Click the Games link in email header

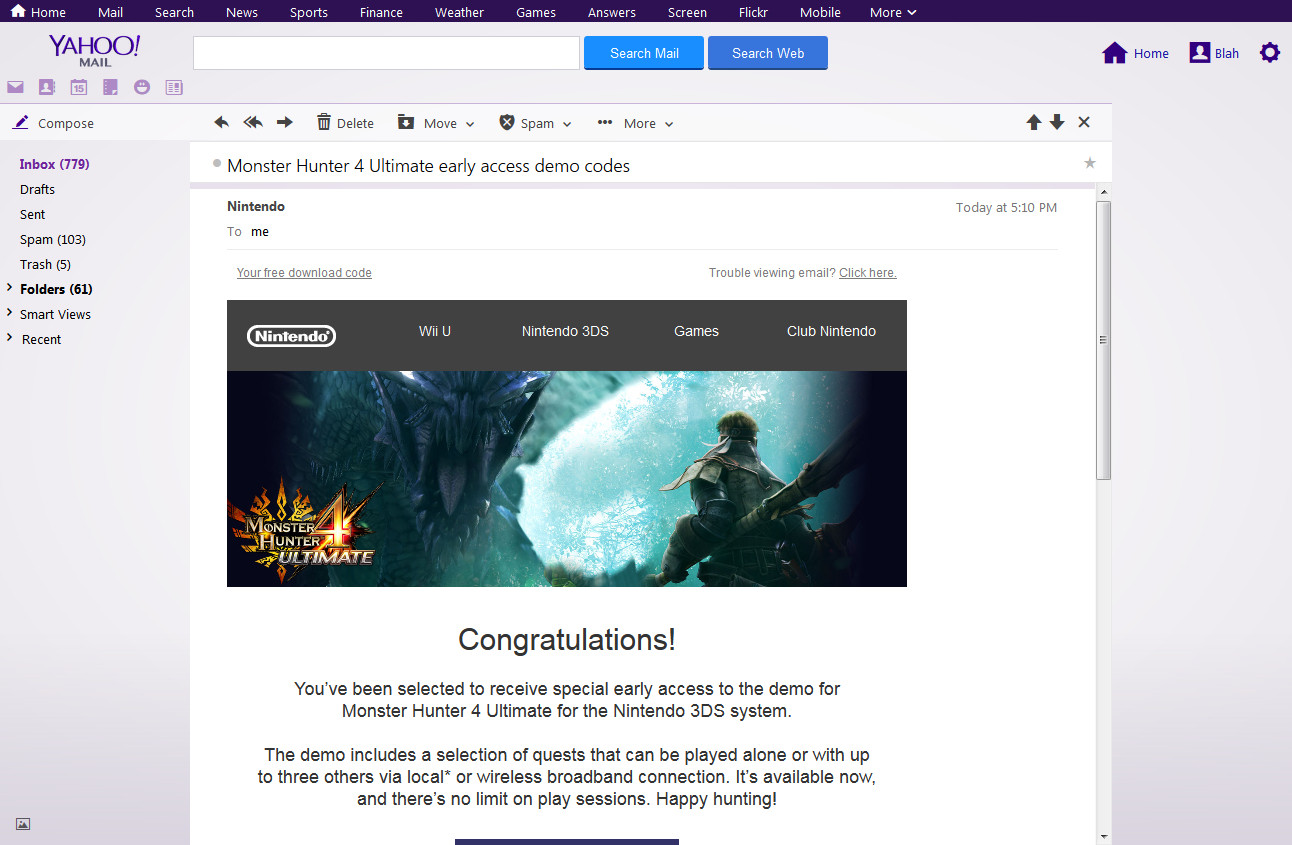point(696,331)
